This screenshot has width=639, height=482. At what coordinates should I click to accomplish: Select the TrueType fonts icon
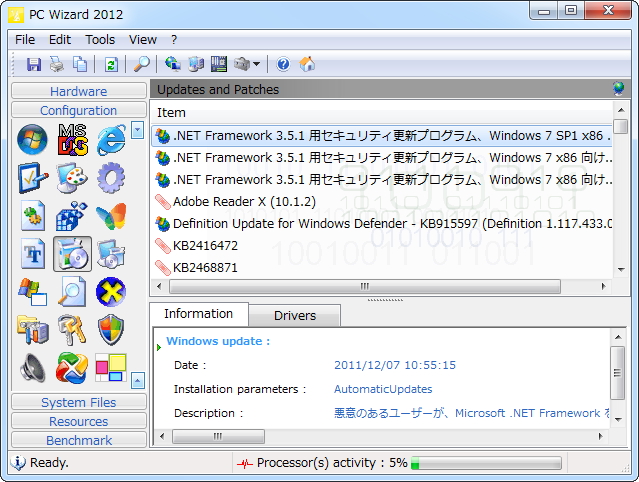33,253
